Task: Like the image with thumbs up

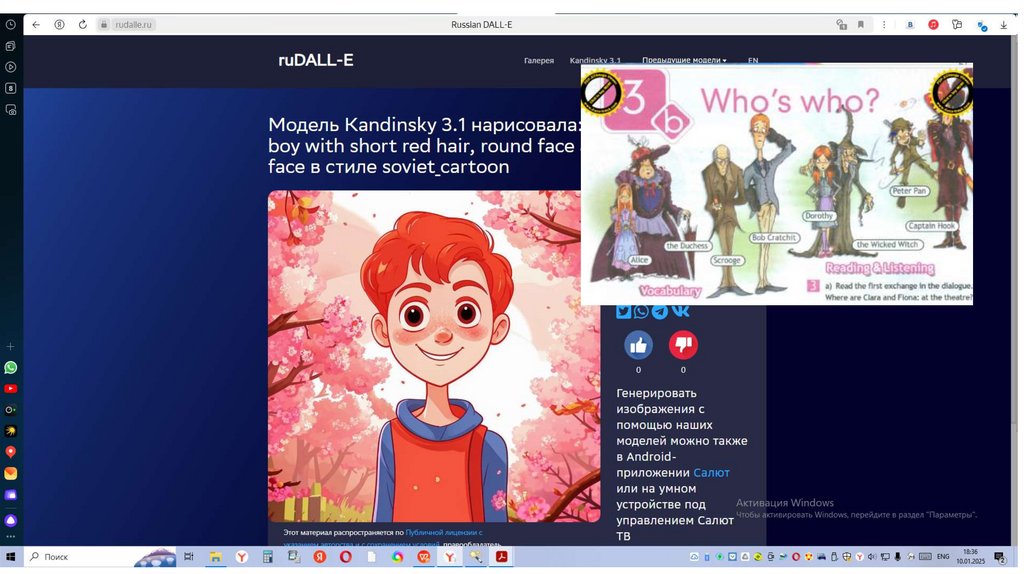Action: (638, 345)
